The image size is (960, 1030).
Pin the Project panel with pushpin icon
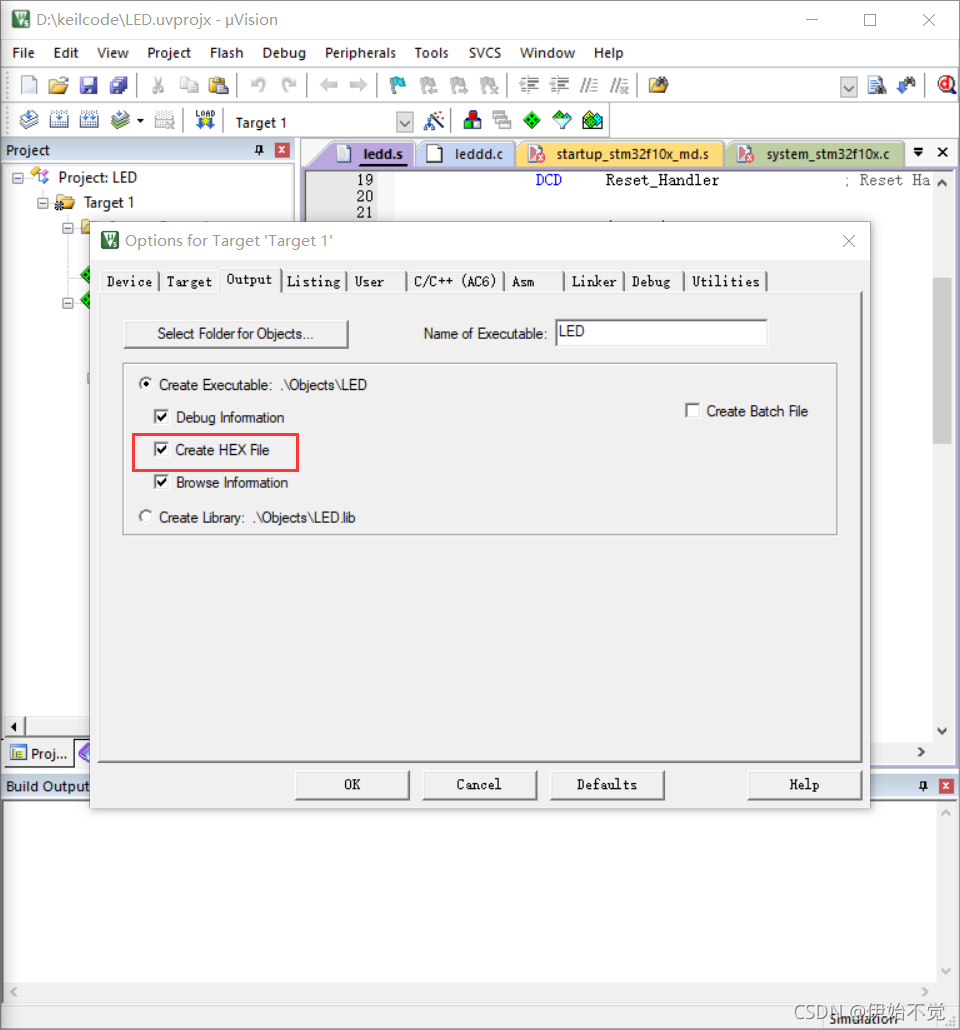point(260,150)
